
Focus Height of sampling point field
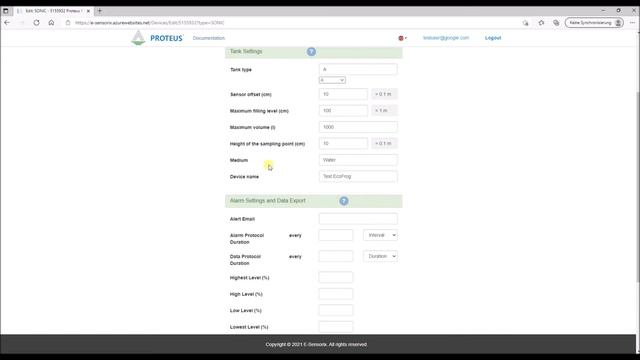pyautogui.click(x=343, y=143)
